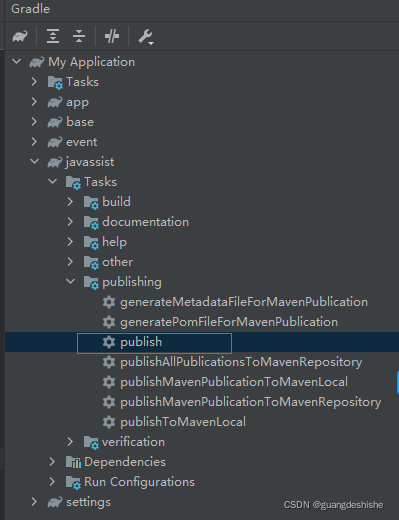Image resolution: width=399 pixels, height=520 pixels.
Task: Expand the Dependencies node
Action: pos(52,462)
